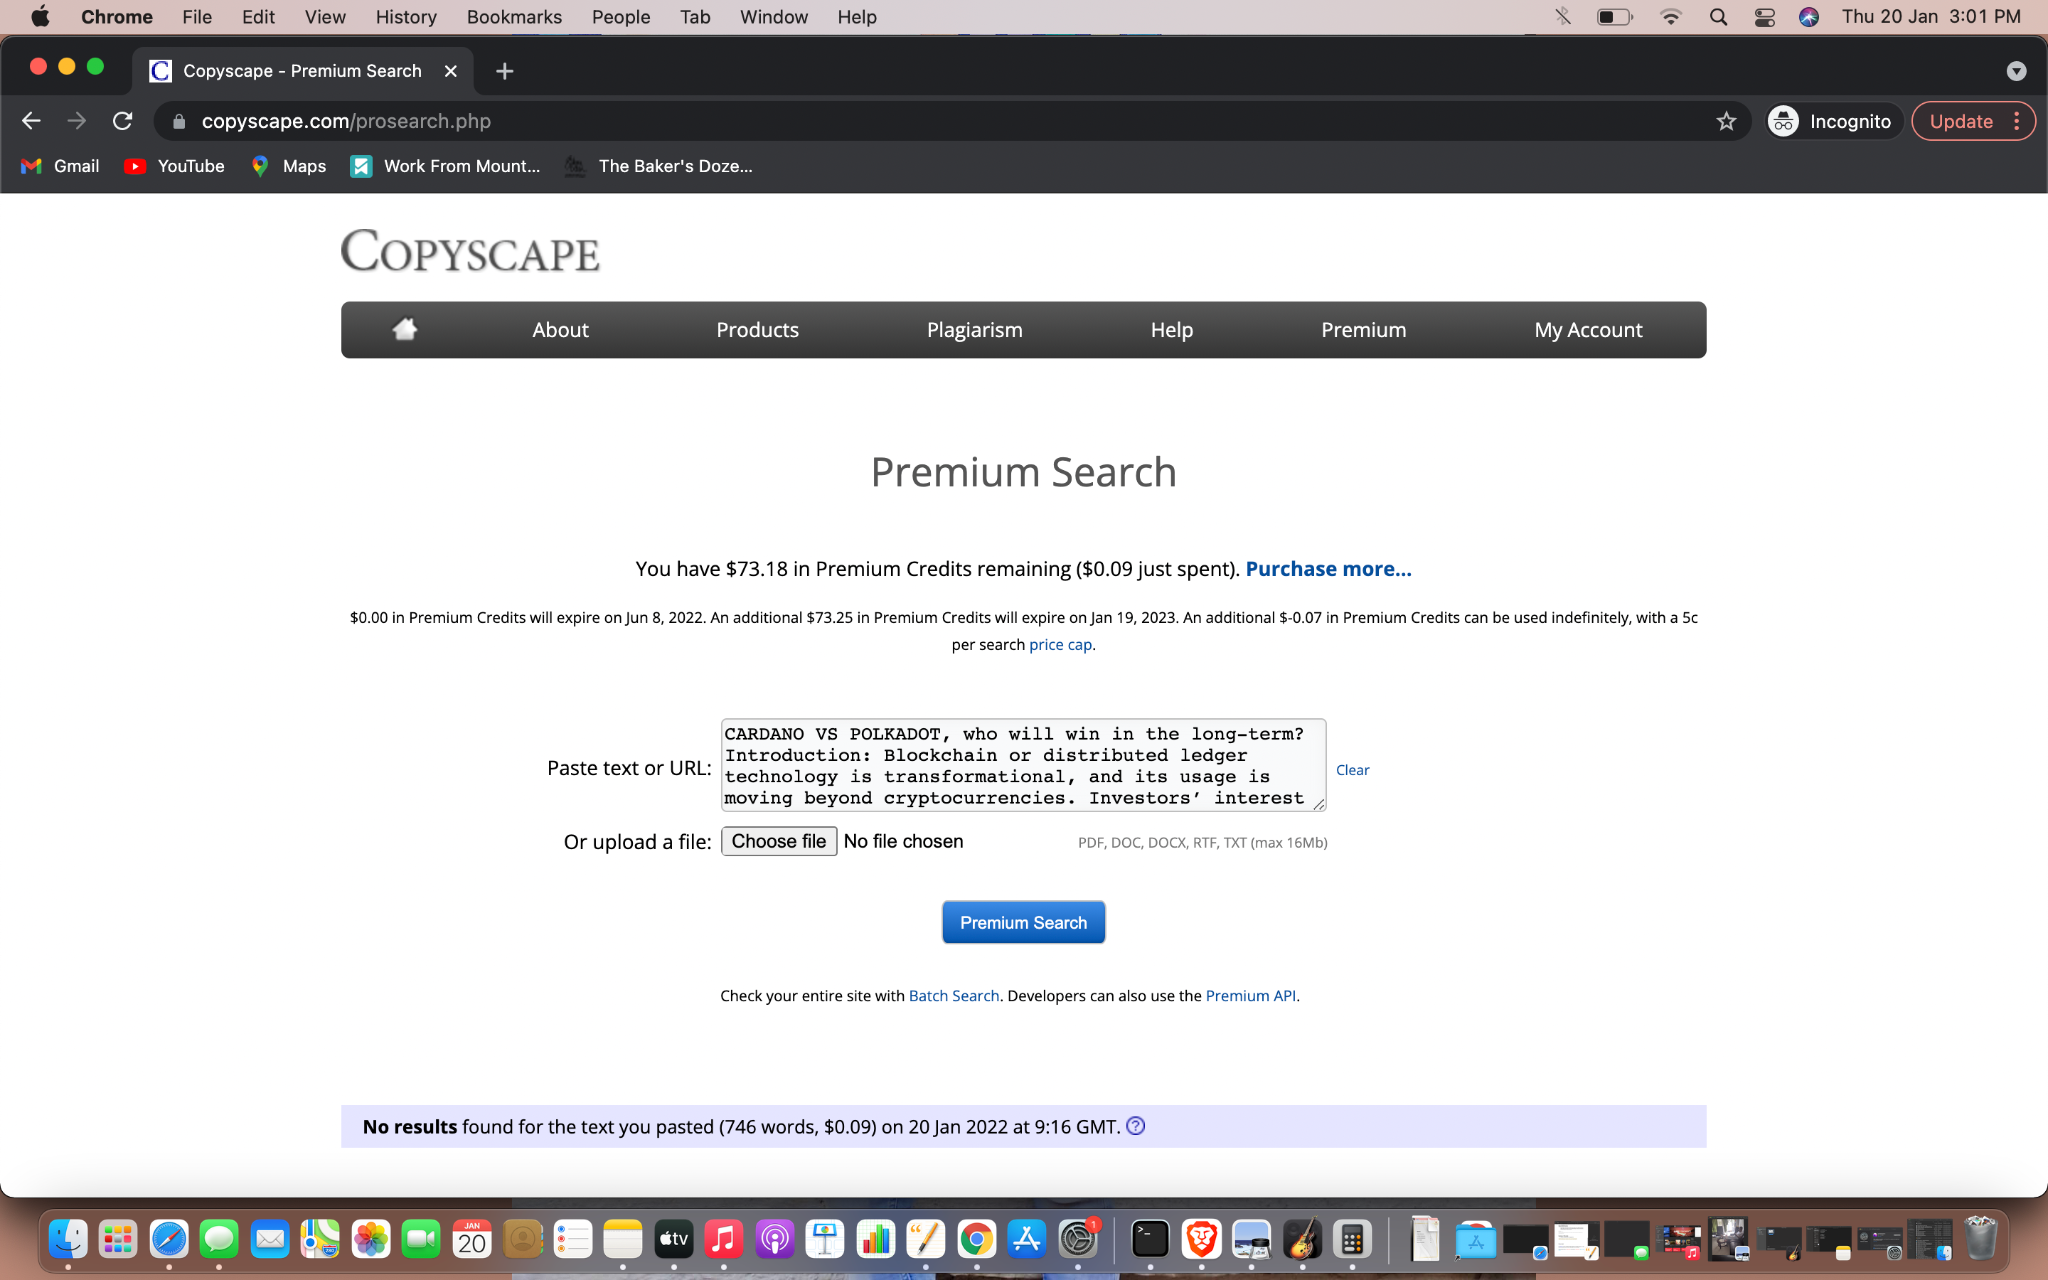Open a new tab with the plus icon
This screenshot has height=1280, width=2048.
point(505,71)
